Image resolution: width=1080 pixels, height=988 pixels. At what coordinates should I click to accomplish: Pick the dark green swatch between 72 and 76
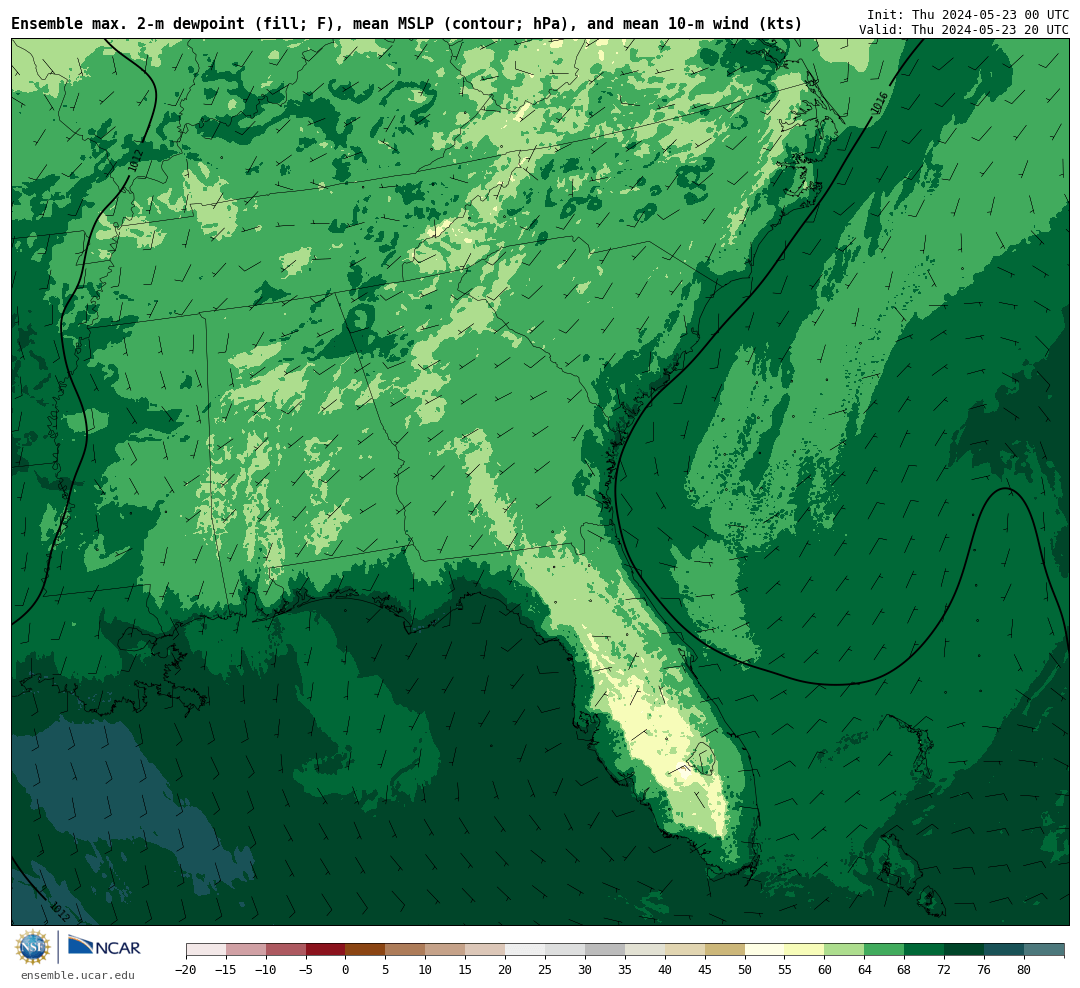coord(964,950)
